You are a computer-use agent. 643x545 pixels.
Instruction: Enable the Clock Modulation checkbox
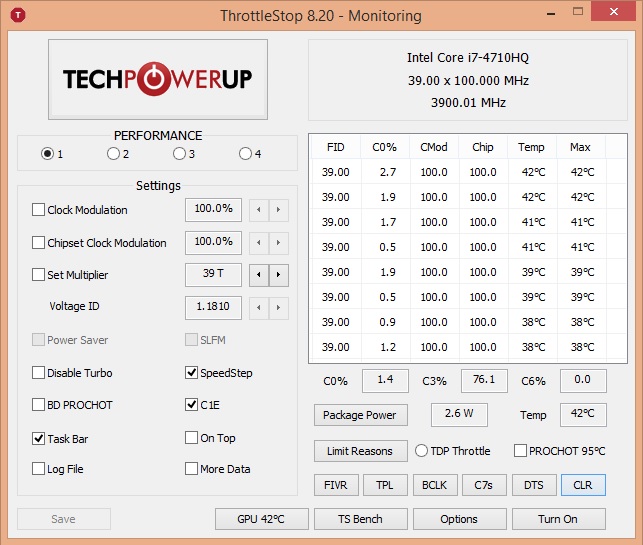39,210
